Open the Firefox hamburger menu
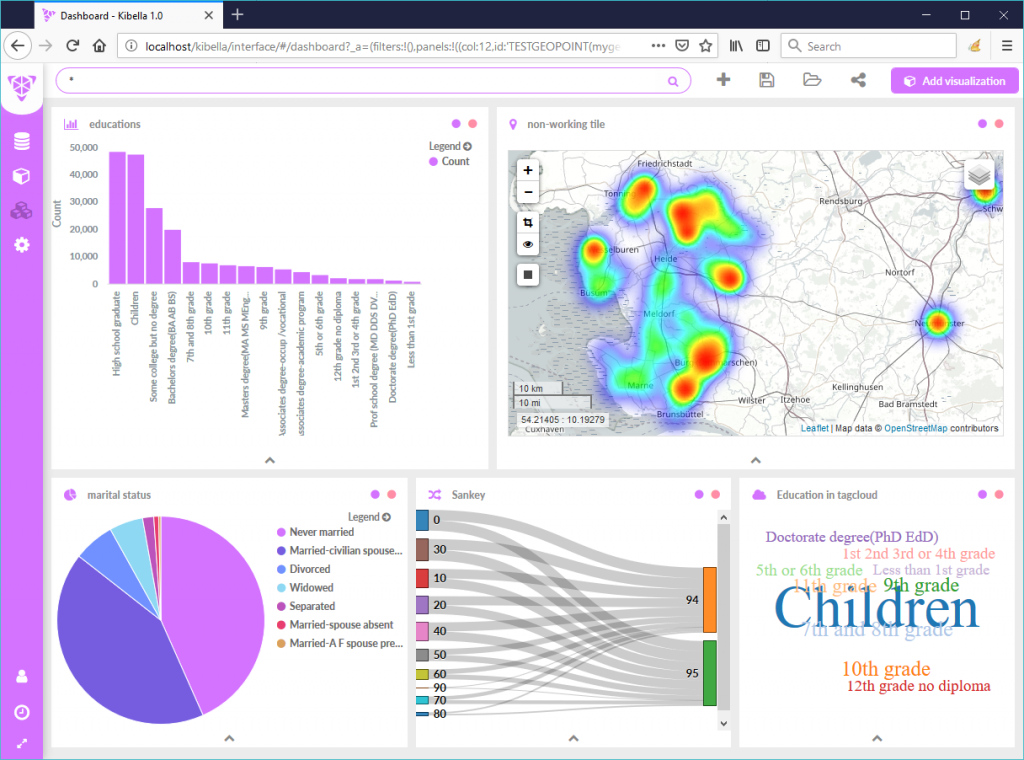 [1006, 46]
